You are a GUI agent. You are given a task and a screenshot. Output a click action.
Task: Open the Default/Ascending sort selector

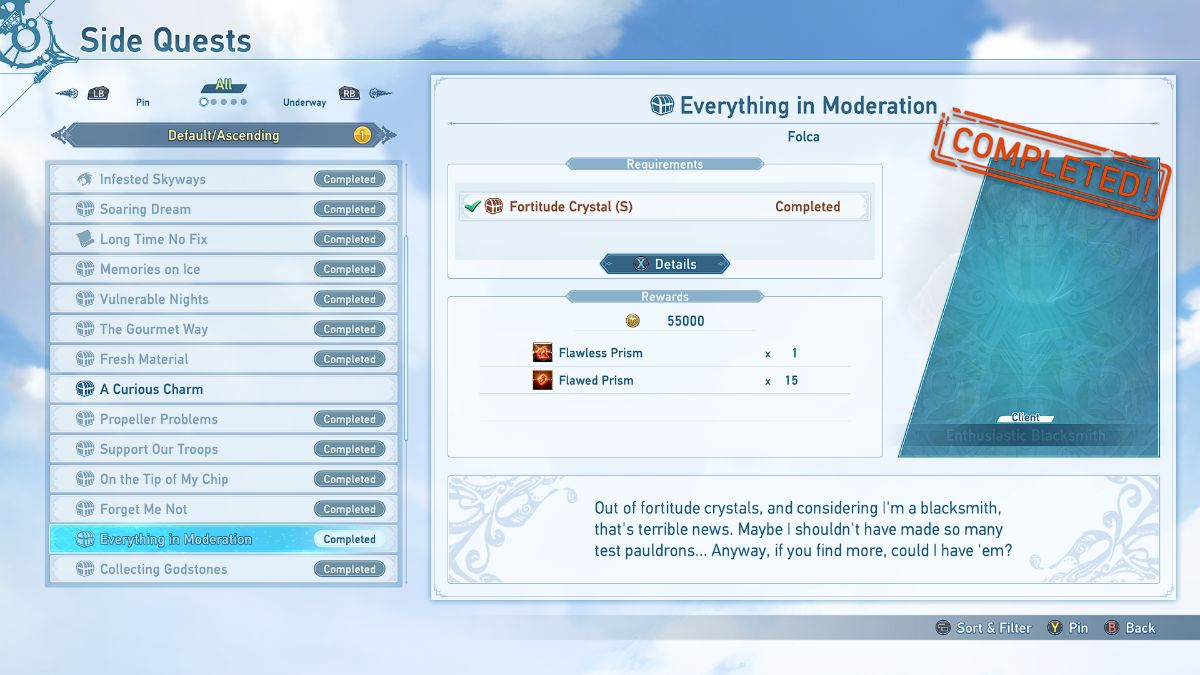click(x=223, y=135)
